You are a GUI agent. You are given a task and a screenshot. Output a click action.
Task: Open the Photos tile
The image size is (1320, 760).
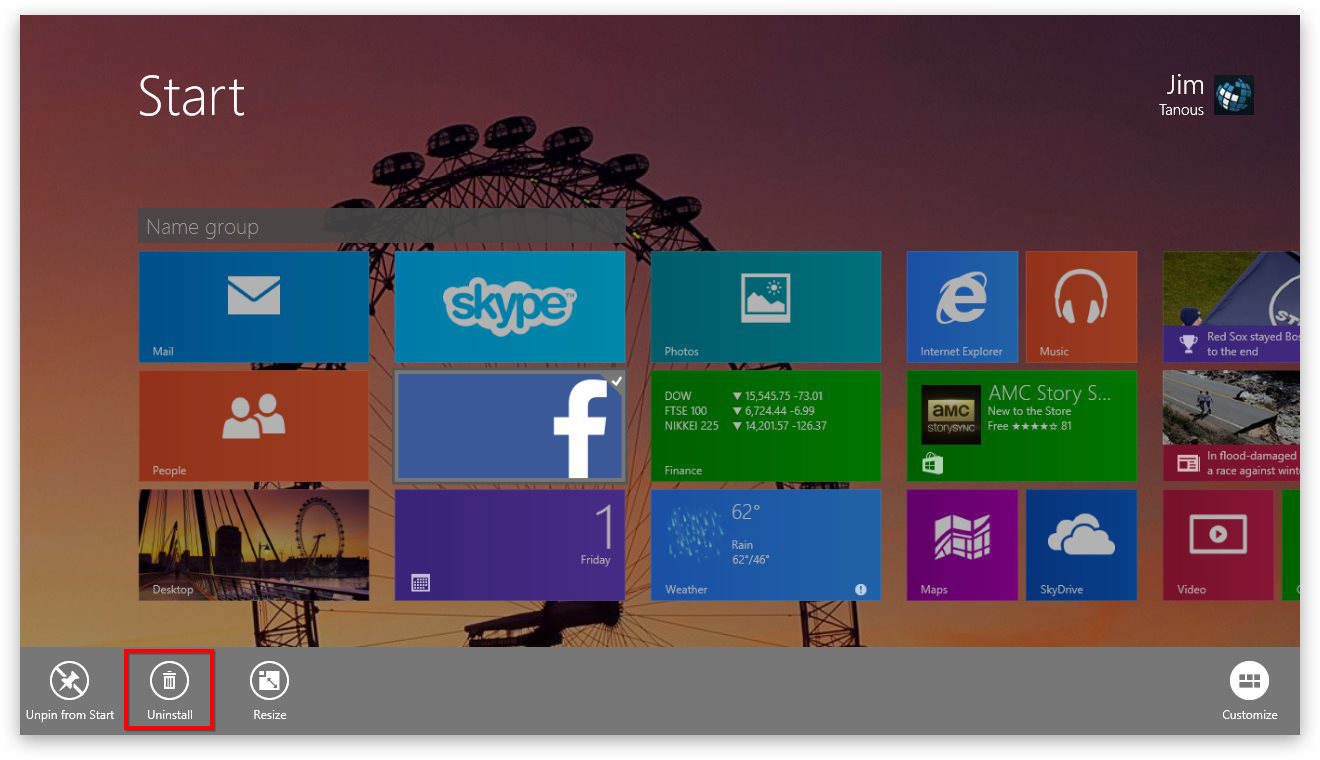click(766, 306)
